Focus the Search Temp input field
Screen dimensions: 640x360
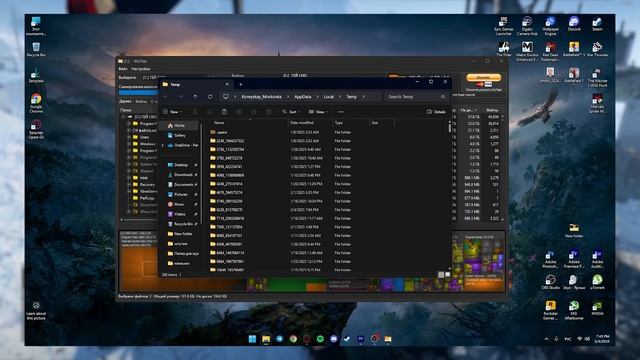(416, 97)
